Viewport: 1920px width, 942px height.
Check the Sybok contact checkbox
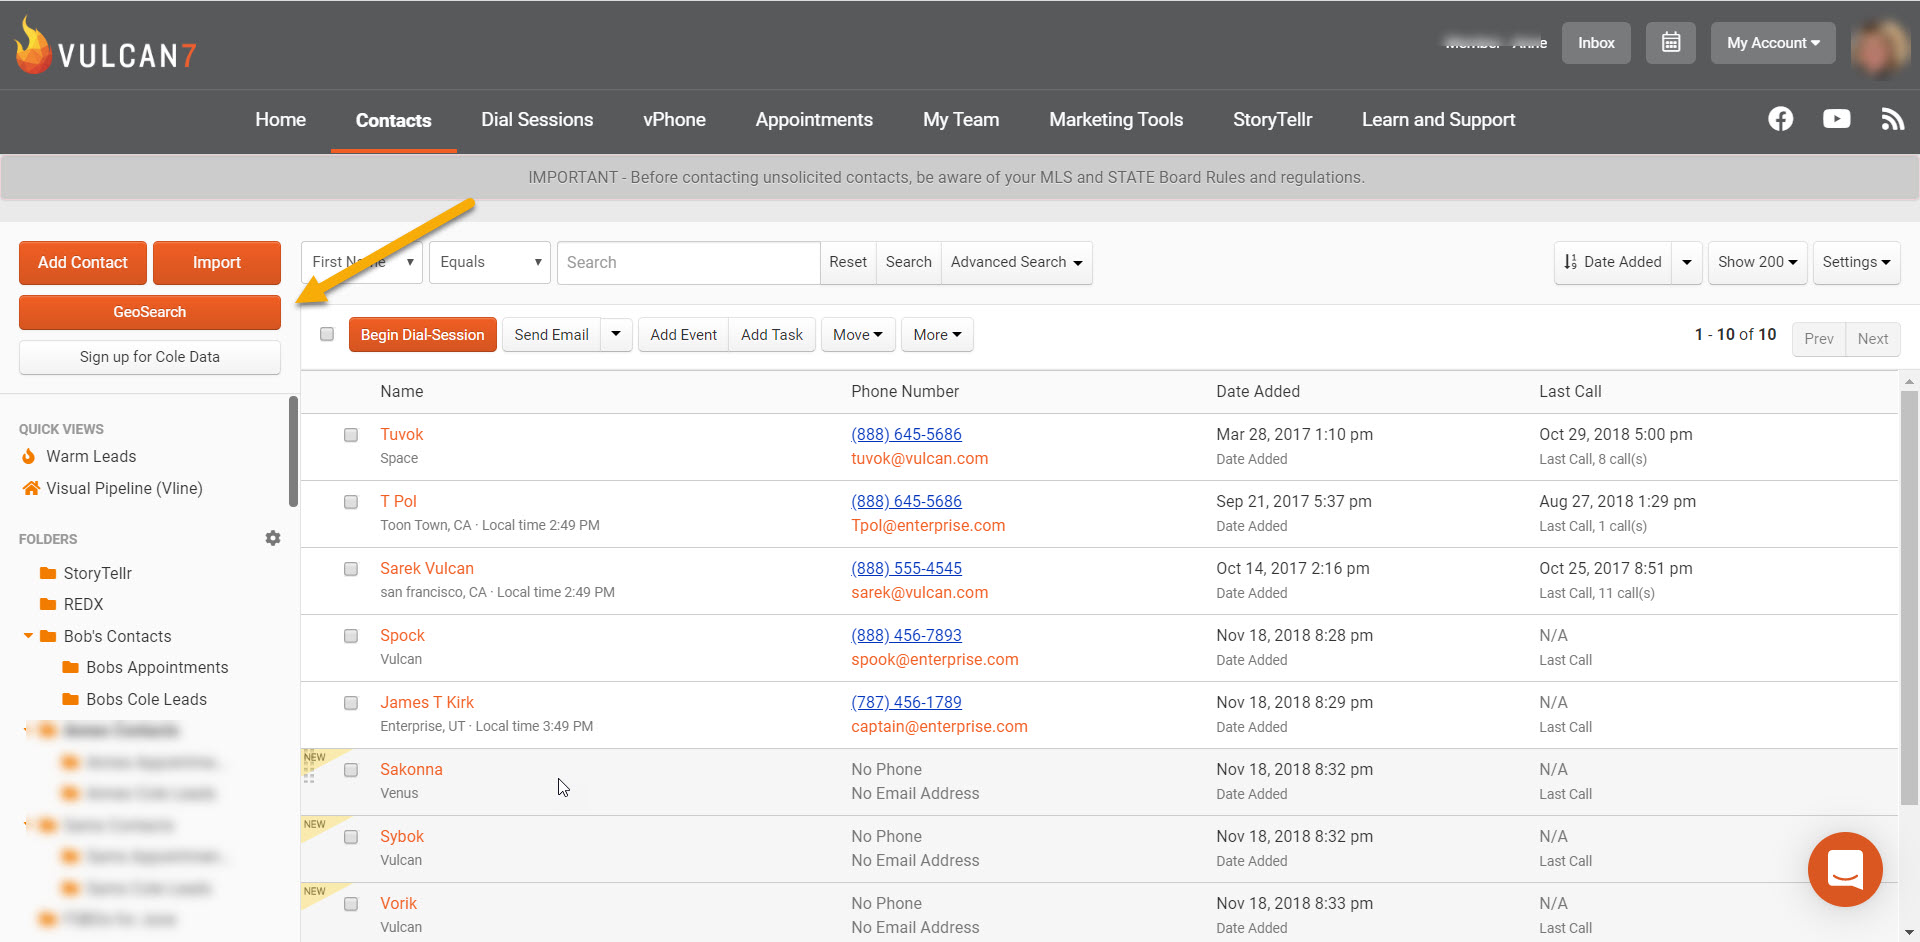tap(351, 837)
